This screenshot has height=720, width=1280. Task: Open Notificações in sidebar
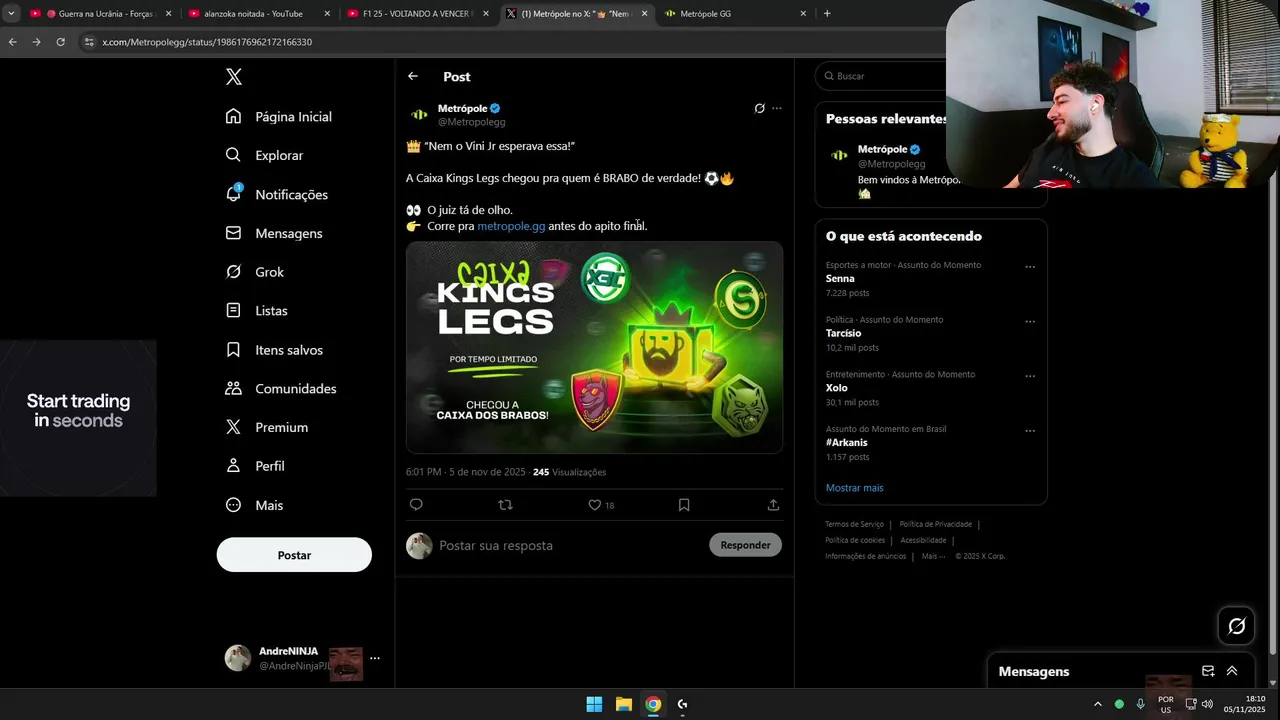(x=277, y=194)
